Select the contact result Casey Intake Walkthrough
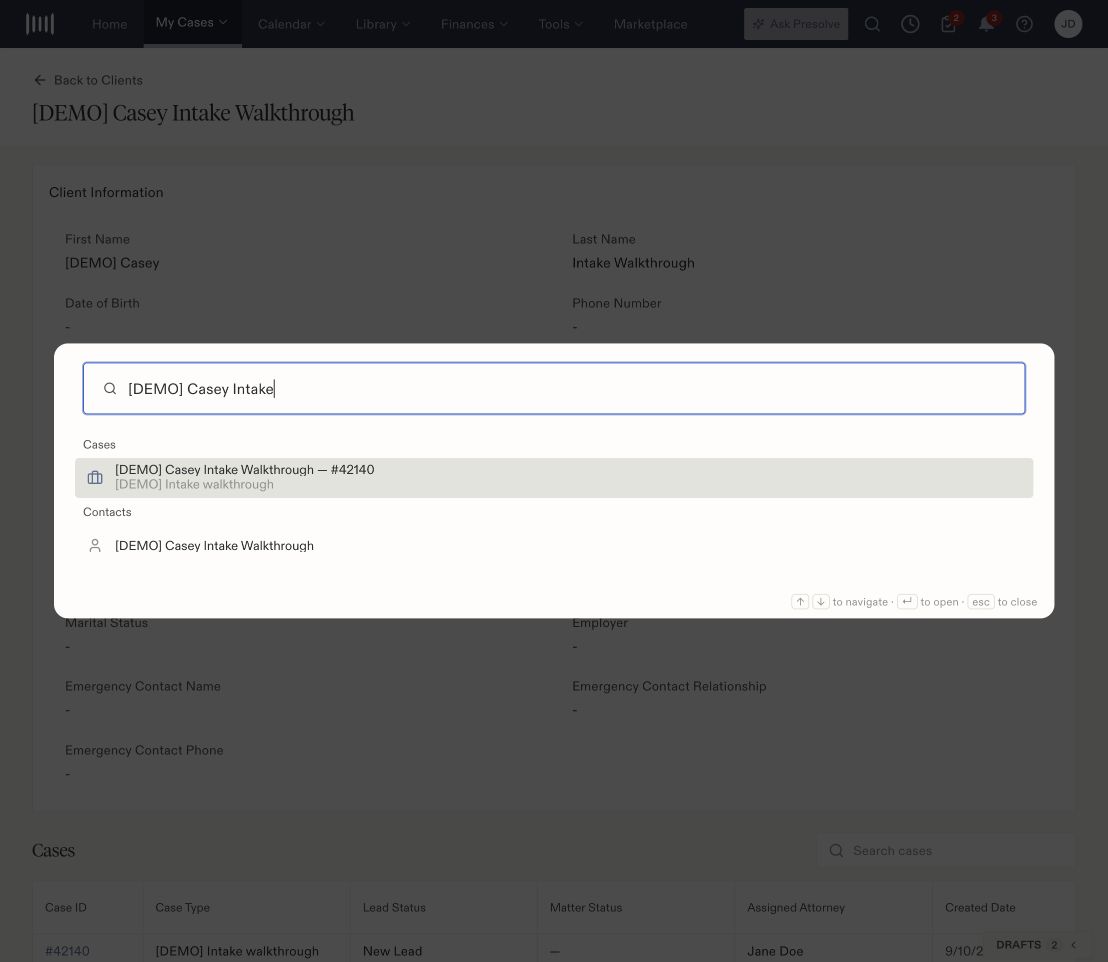1108x962 pixels. (x=554, y=546)
